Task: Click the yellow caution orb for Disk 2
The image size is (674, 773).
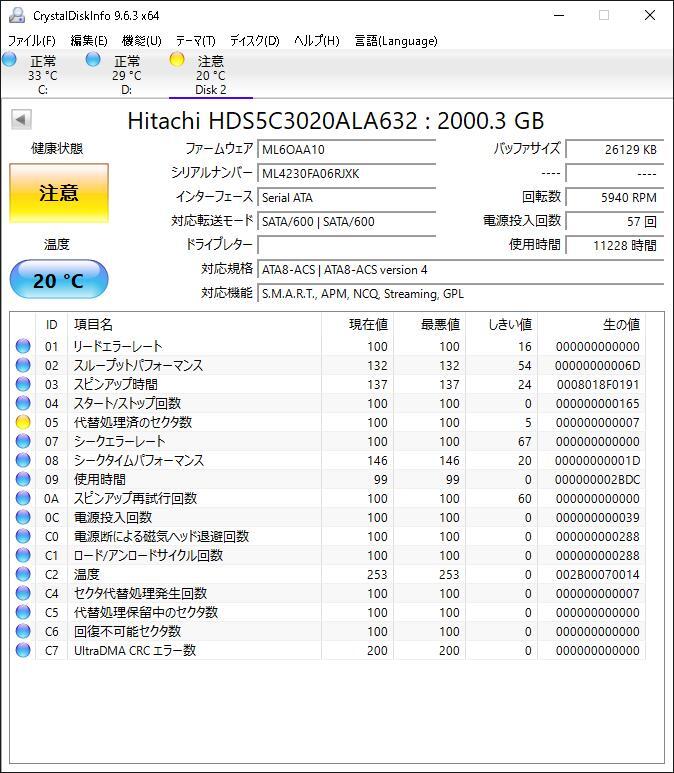Action: [x=177, y=60]
